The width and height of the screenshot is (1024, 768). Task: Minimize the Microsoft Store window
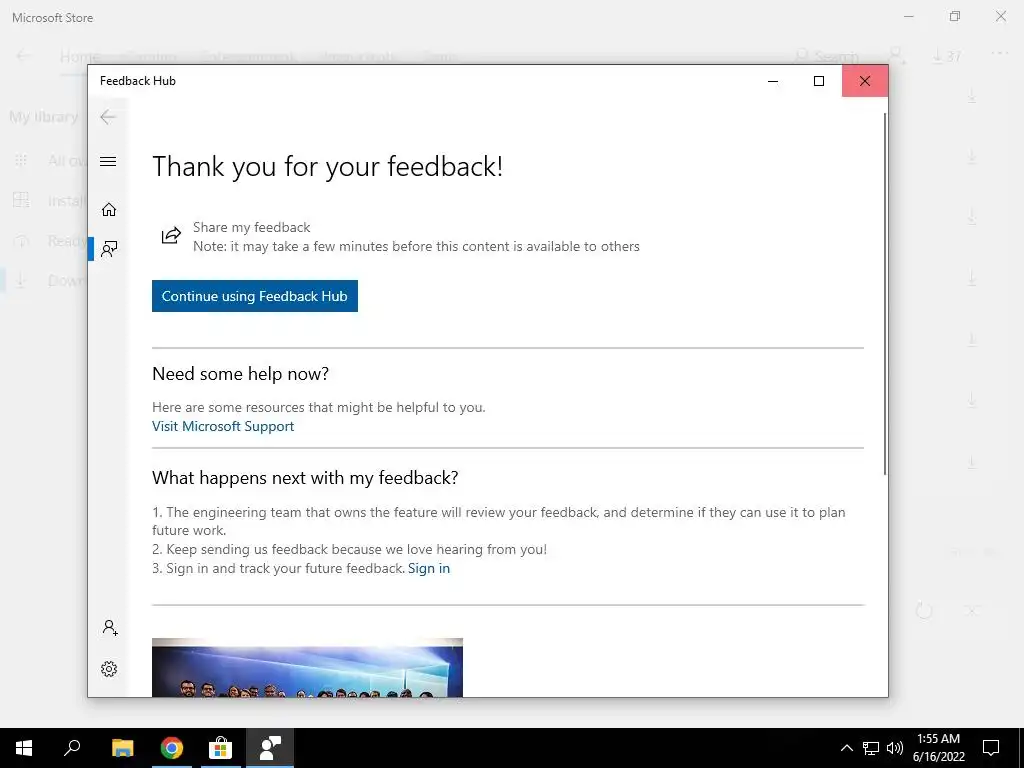click(909, 16)
